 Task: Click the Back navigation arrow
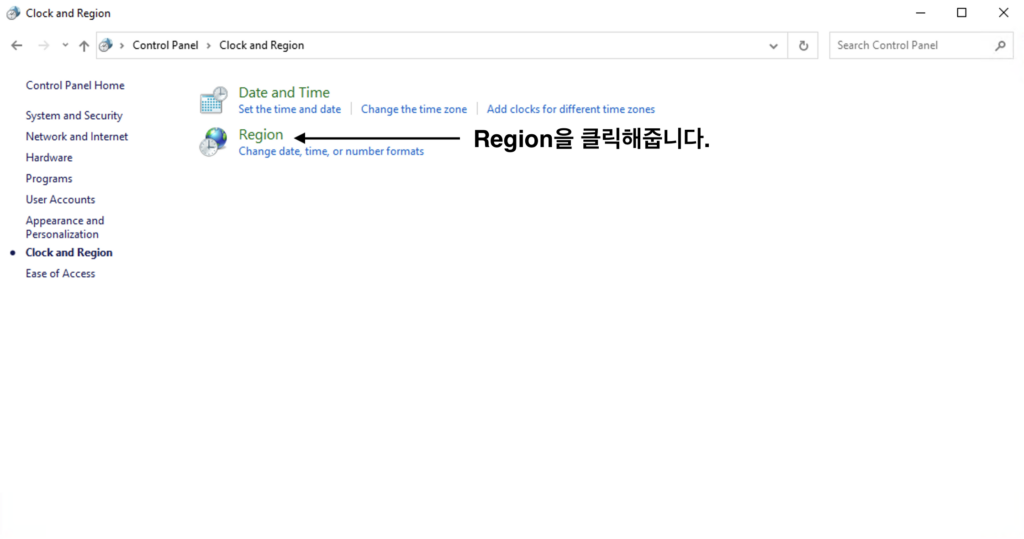tap(17, 45)
